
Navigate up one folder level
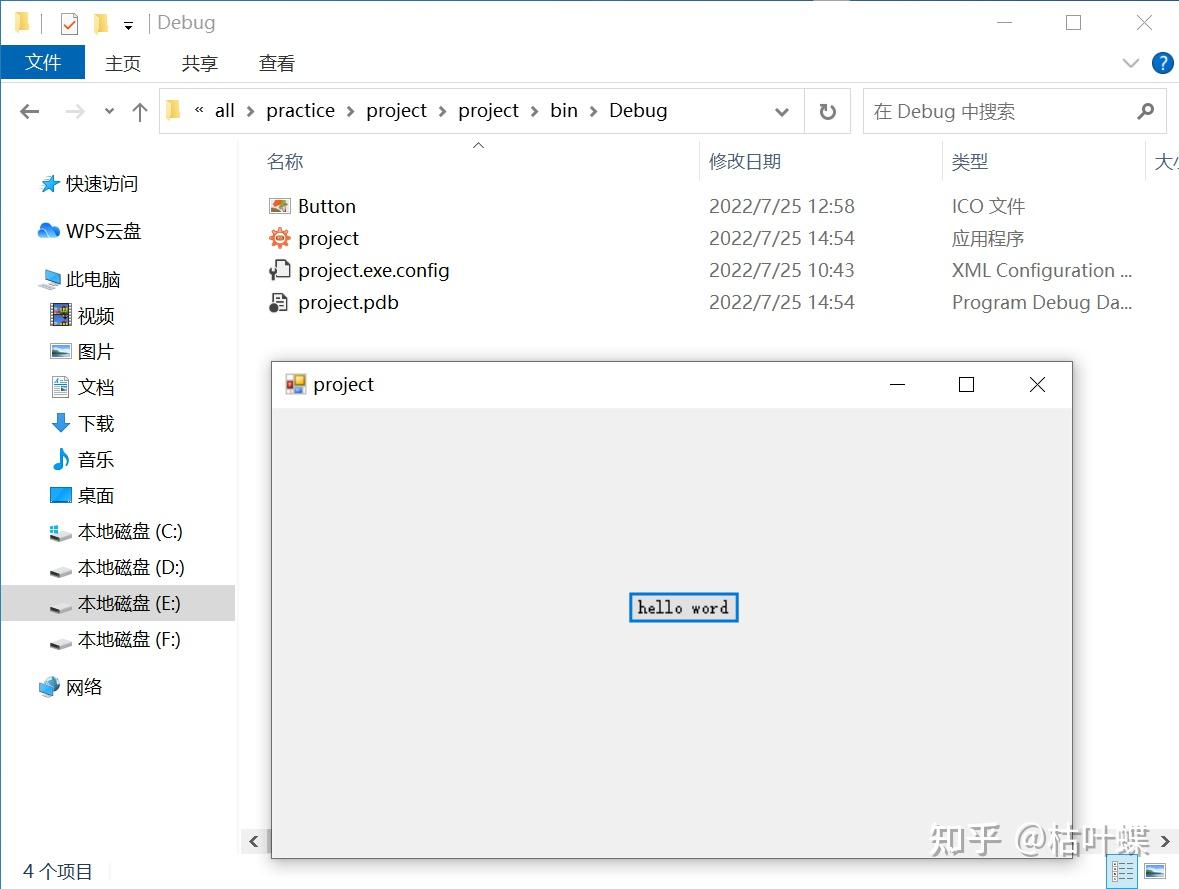(139, 111)
